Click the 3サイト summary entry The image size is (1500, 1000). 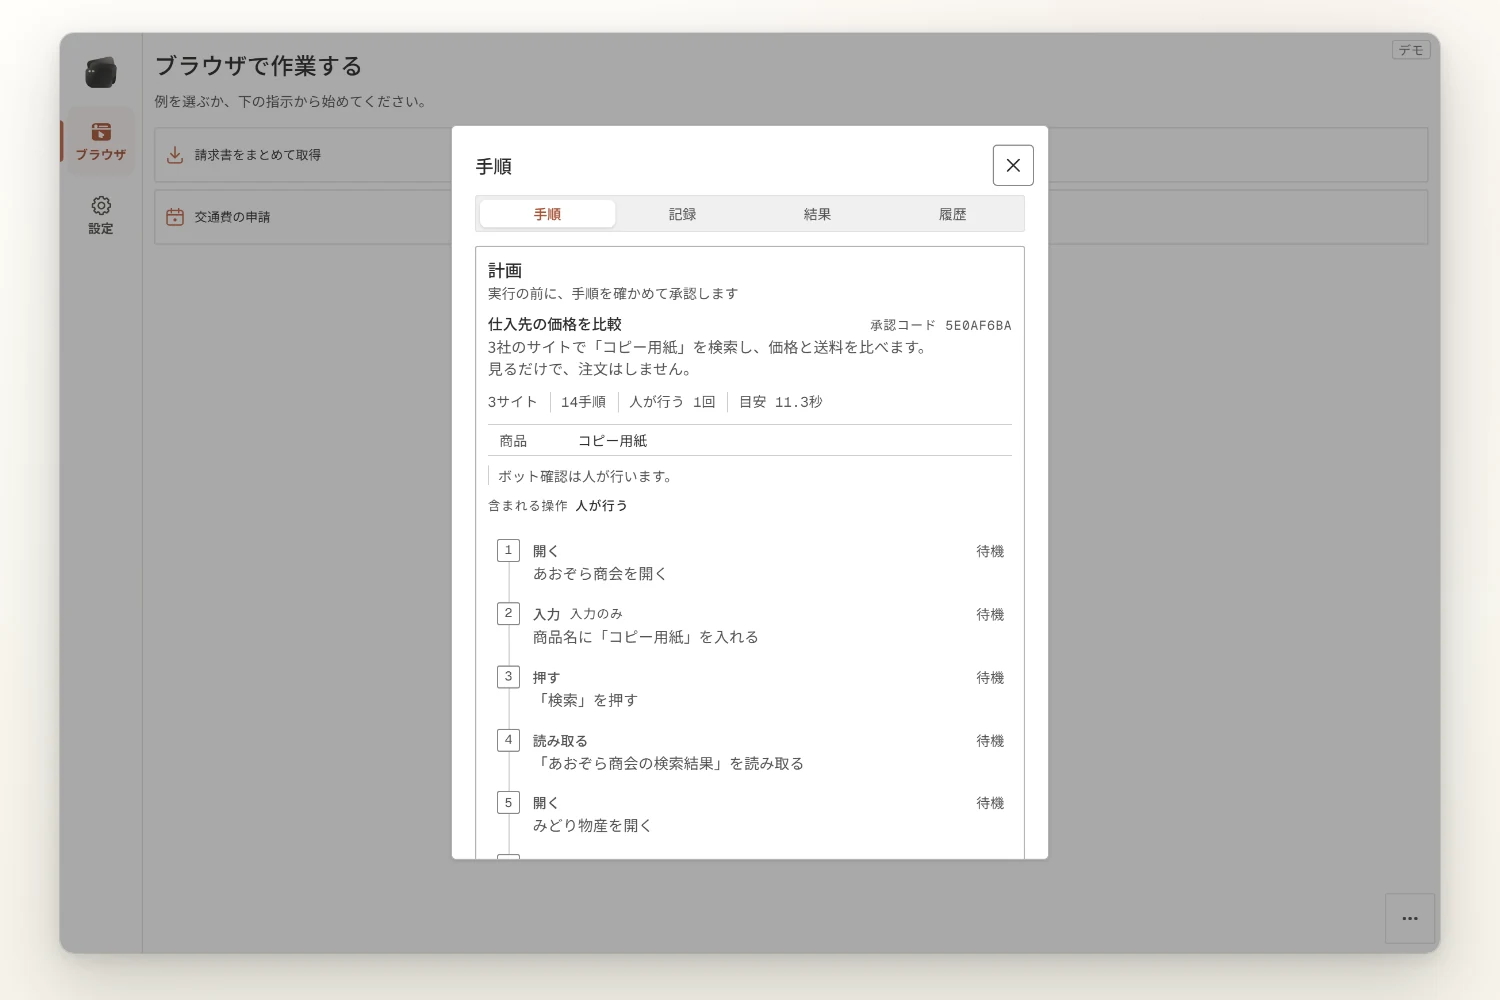point(512,402)
